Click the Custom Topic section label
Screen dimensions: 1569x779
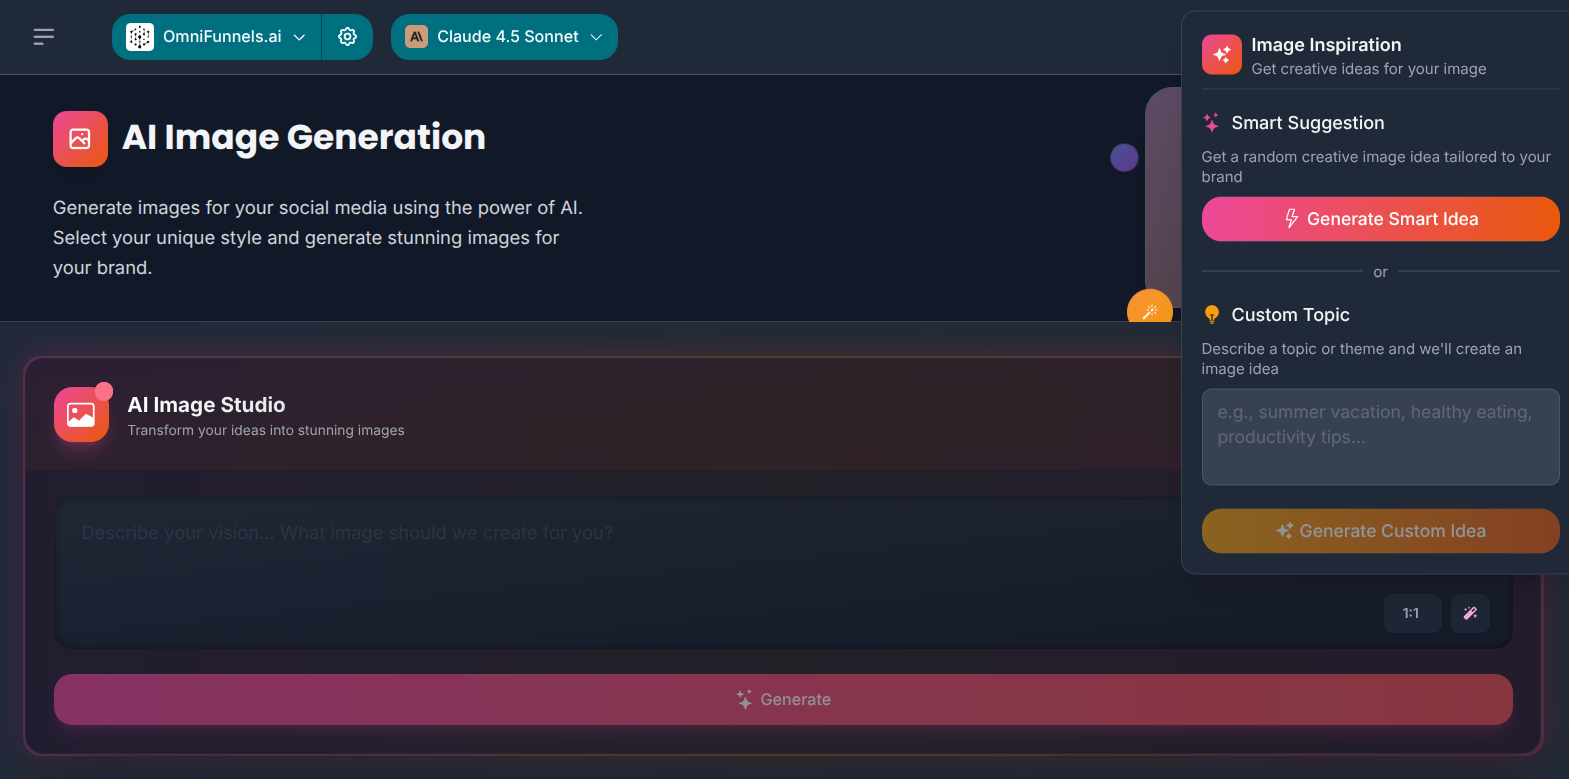point(1290,315)
